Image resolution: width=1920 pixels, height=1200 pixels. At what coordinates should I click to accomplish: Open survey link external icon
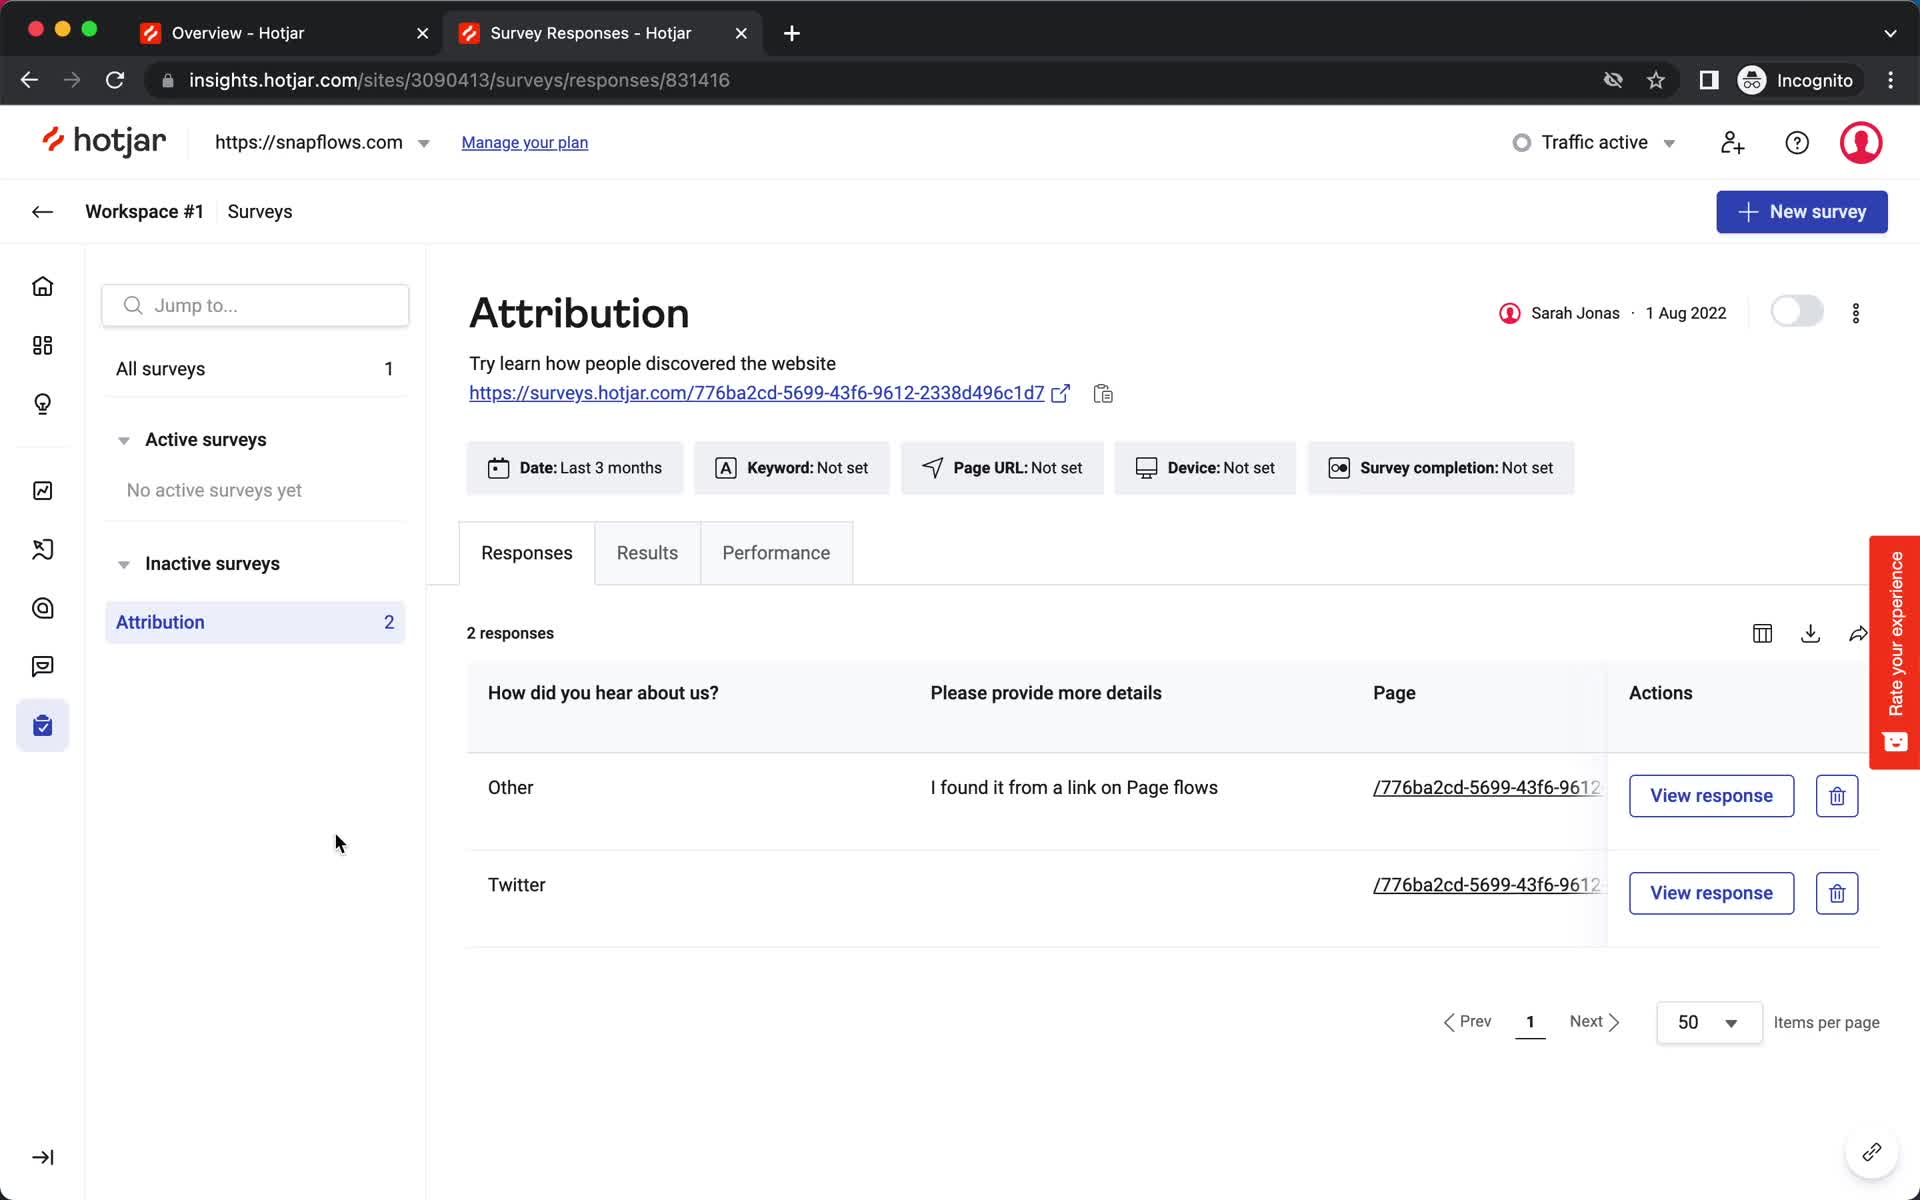tap(1061, 393)
